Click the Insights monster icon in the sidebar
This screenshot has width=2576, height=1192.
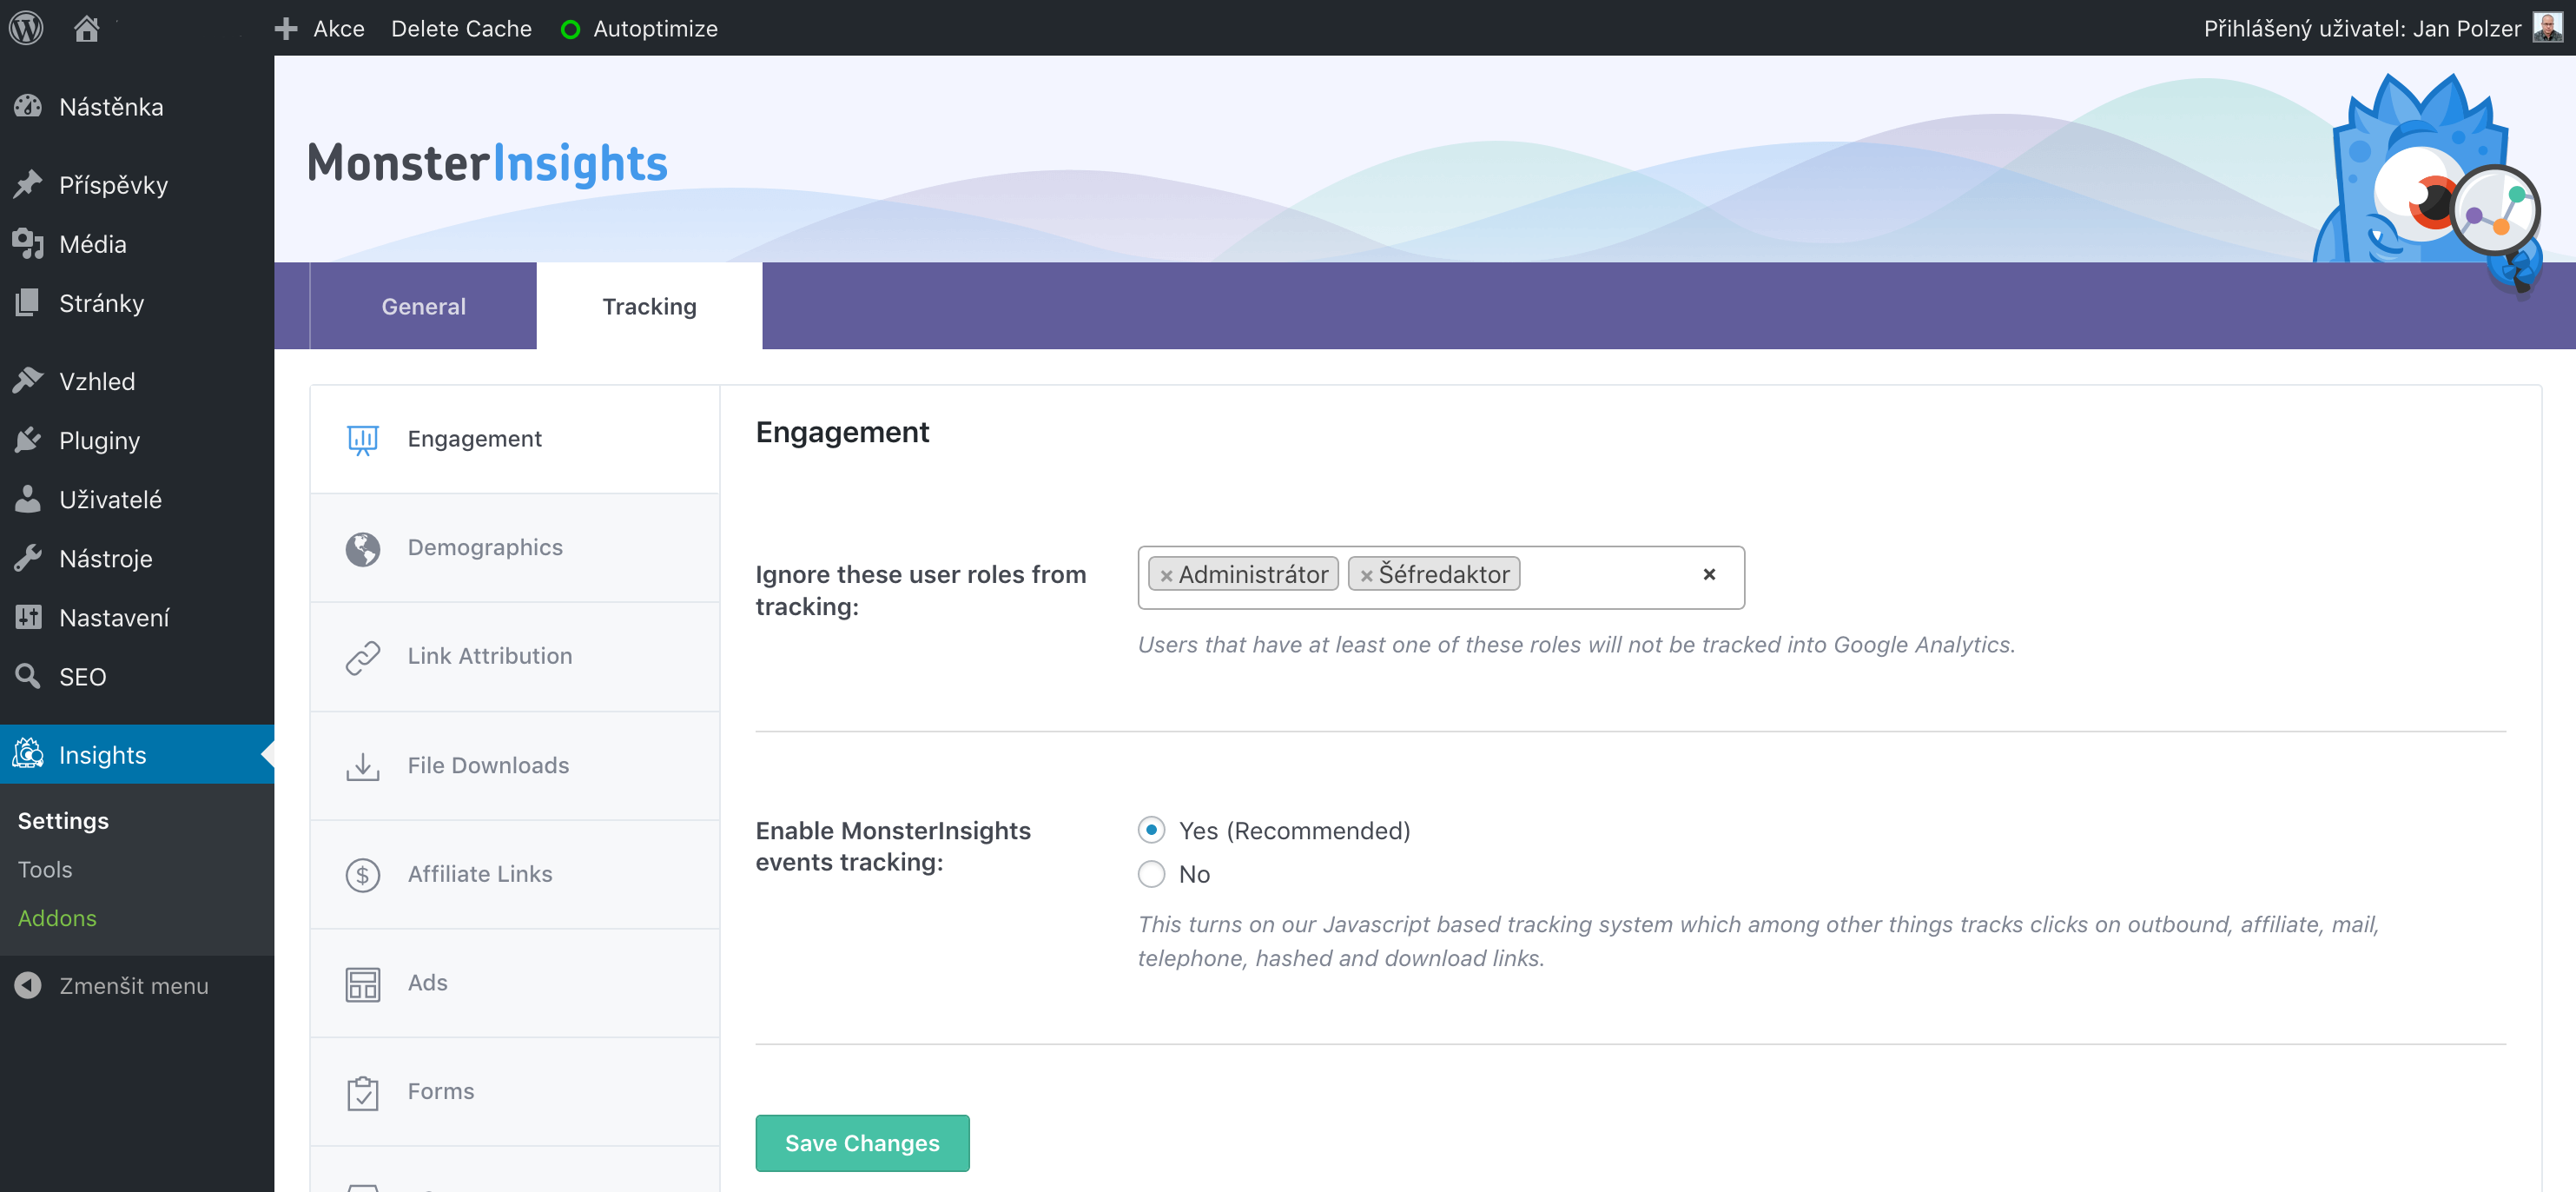(x=28, y=753)
